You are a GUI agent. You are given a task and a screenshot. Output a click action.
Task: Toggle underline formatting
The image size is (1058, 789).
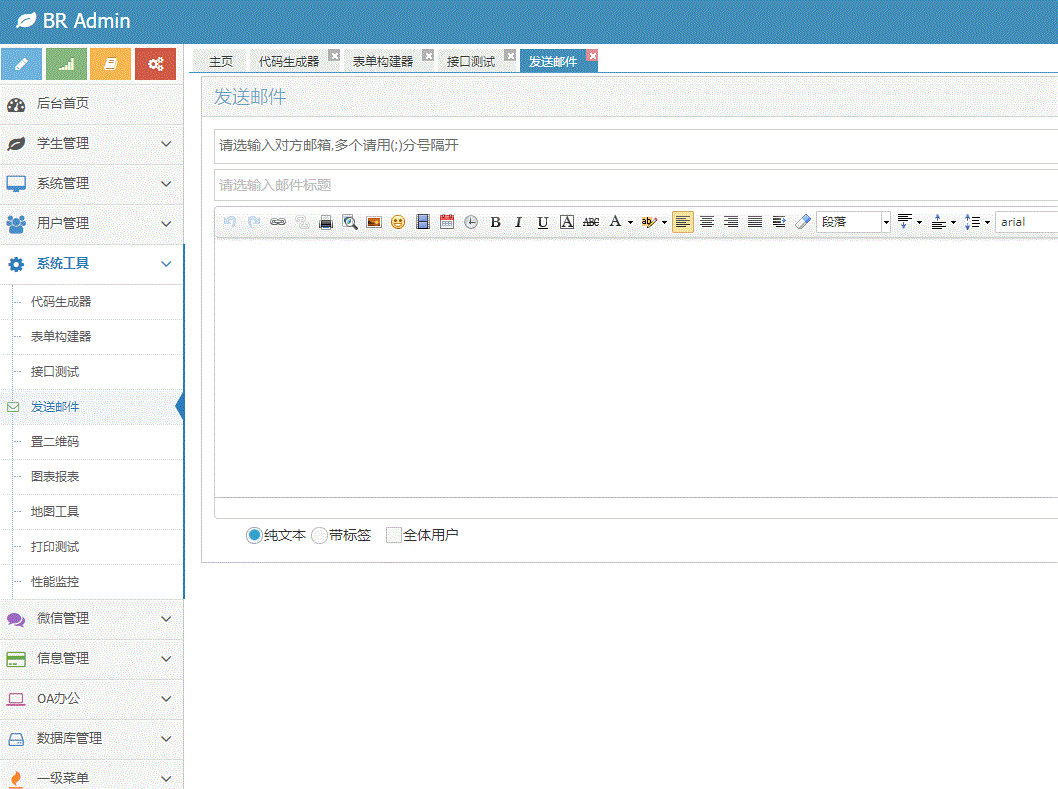(x=542, y=222)
